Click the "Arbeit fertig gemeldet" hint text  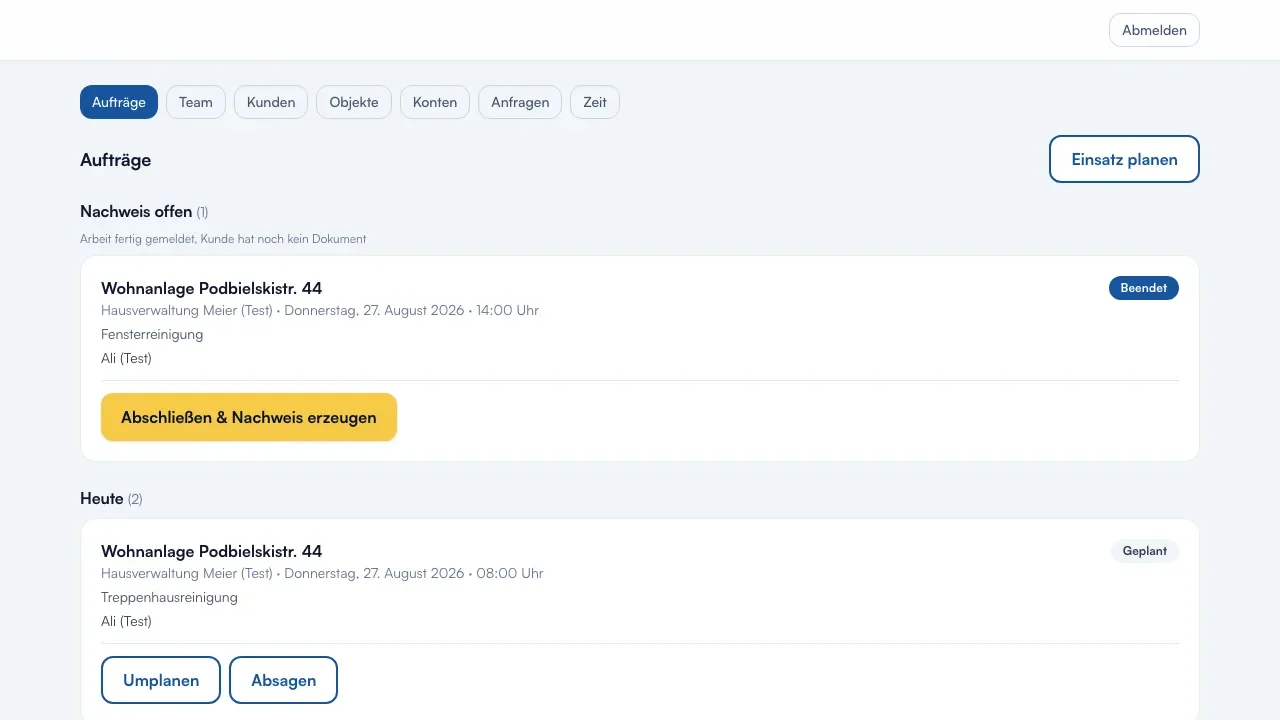[223, 239]
